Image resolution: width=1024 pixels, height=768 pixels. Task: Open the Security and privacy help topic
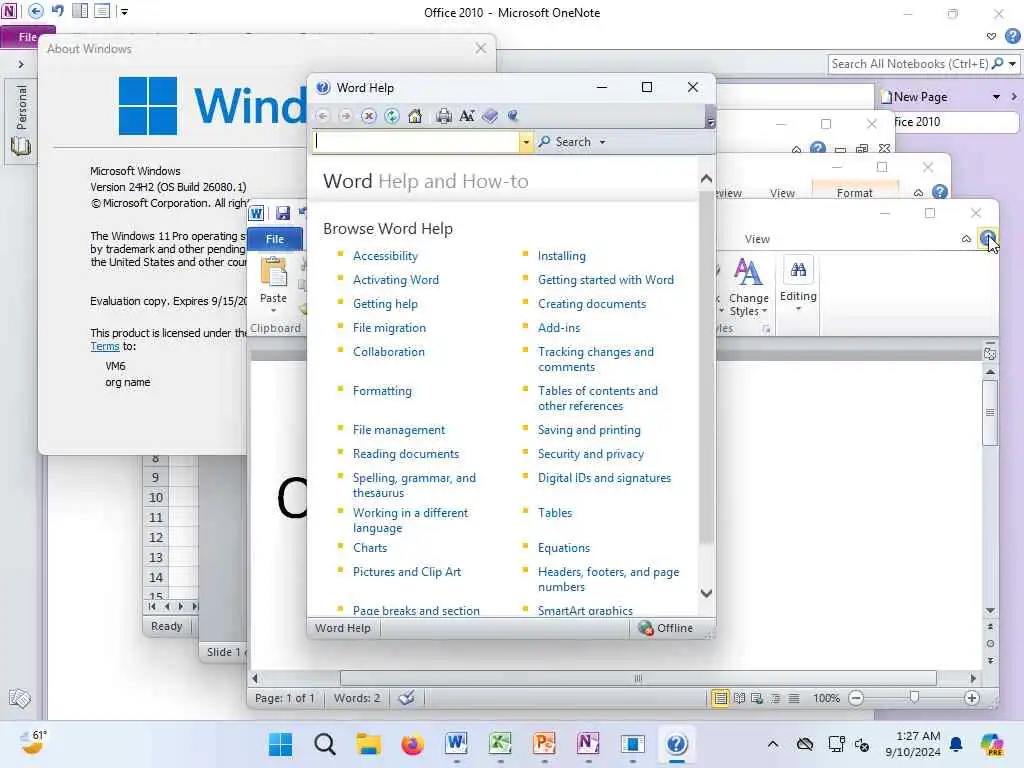(590, 454)
